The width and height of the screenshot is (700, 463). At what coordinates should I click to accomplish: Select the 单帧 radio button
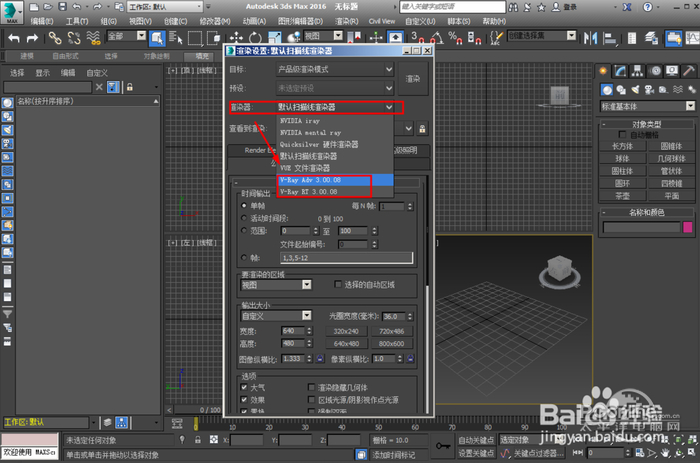[x=244, y=205]
